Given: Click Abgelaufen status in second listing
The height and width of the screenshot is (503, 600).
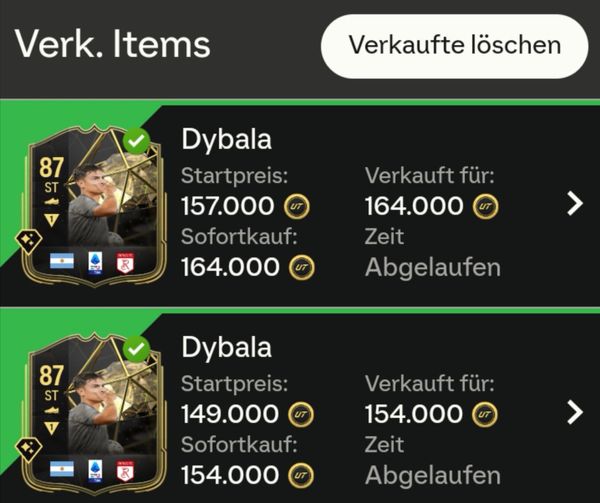Looking at the screenshot, I should pos(433,475).
